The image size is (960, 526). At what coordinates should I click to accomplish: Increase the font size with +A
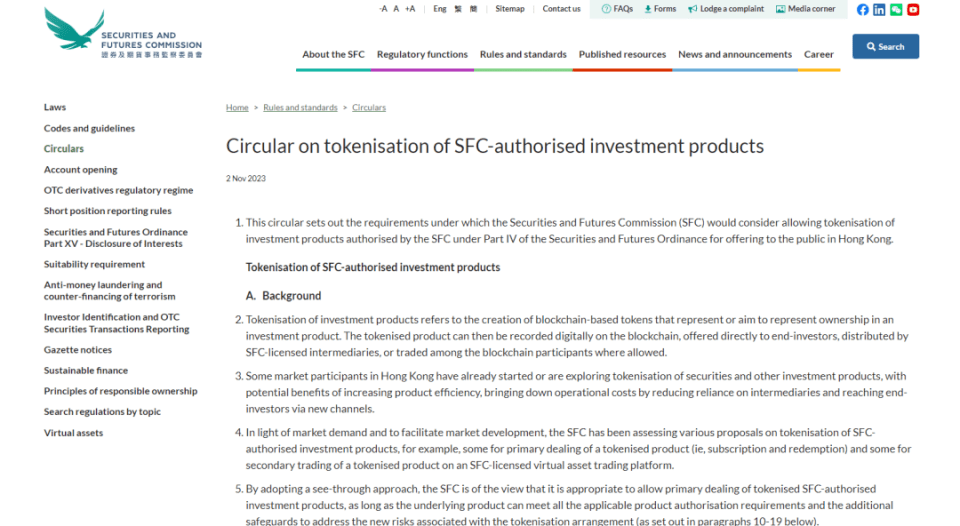(x=410, y=9)
